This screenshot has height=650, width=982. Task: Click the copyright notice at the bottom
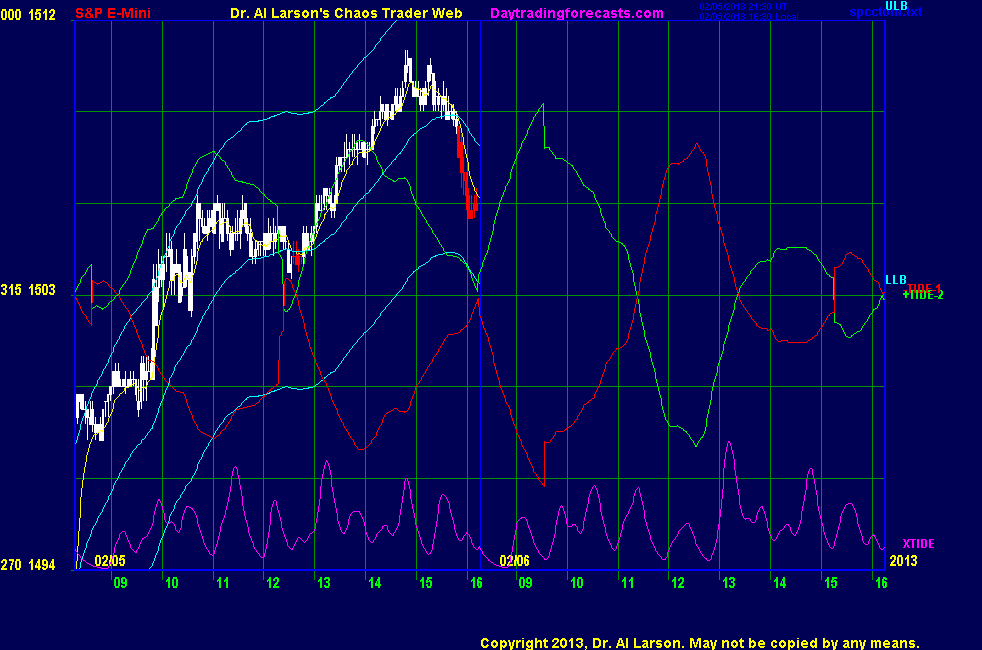click(x=700, y=643)
